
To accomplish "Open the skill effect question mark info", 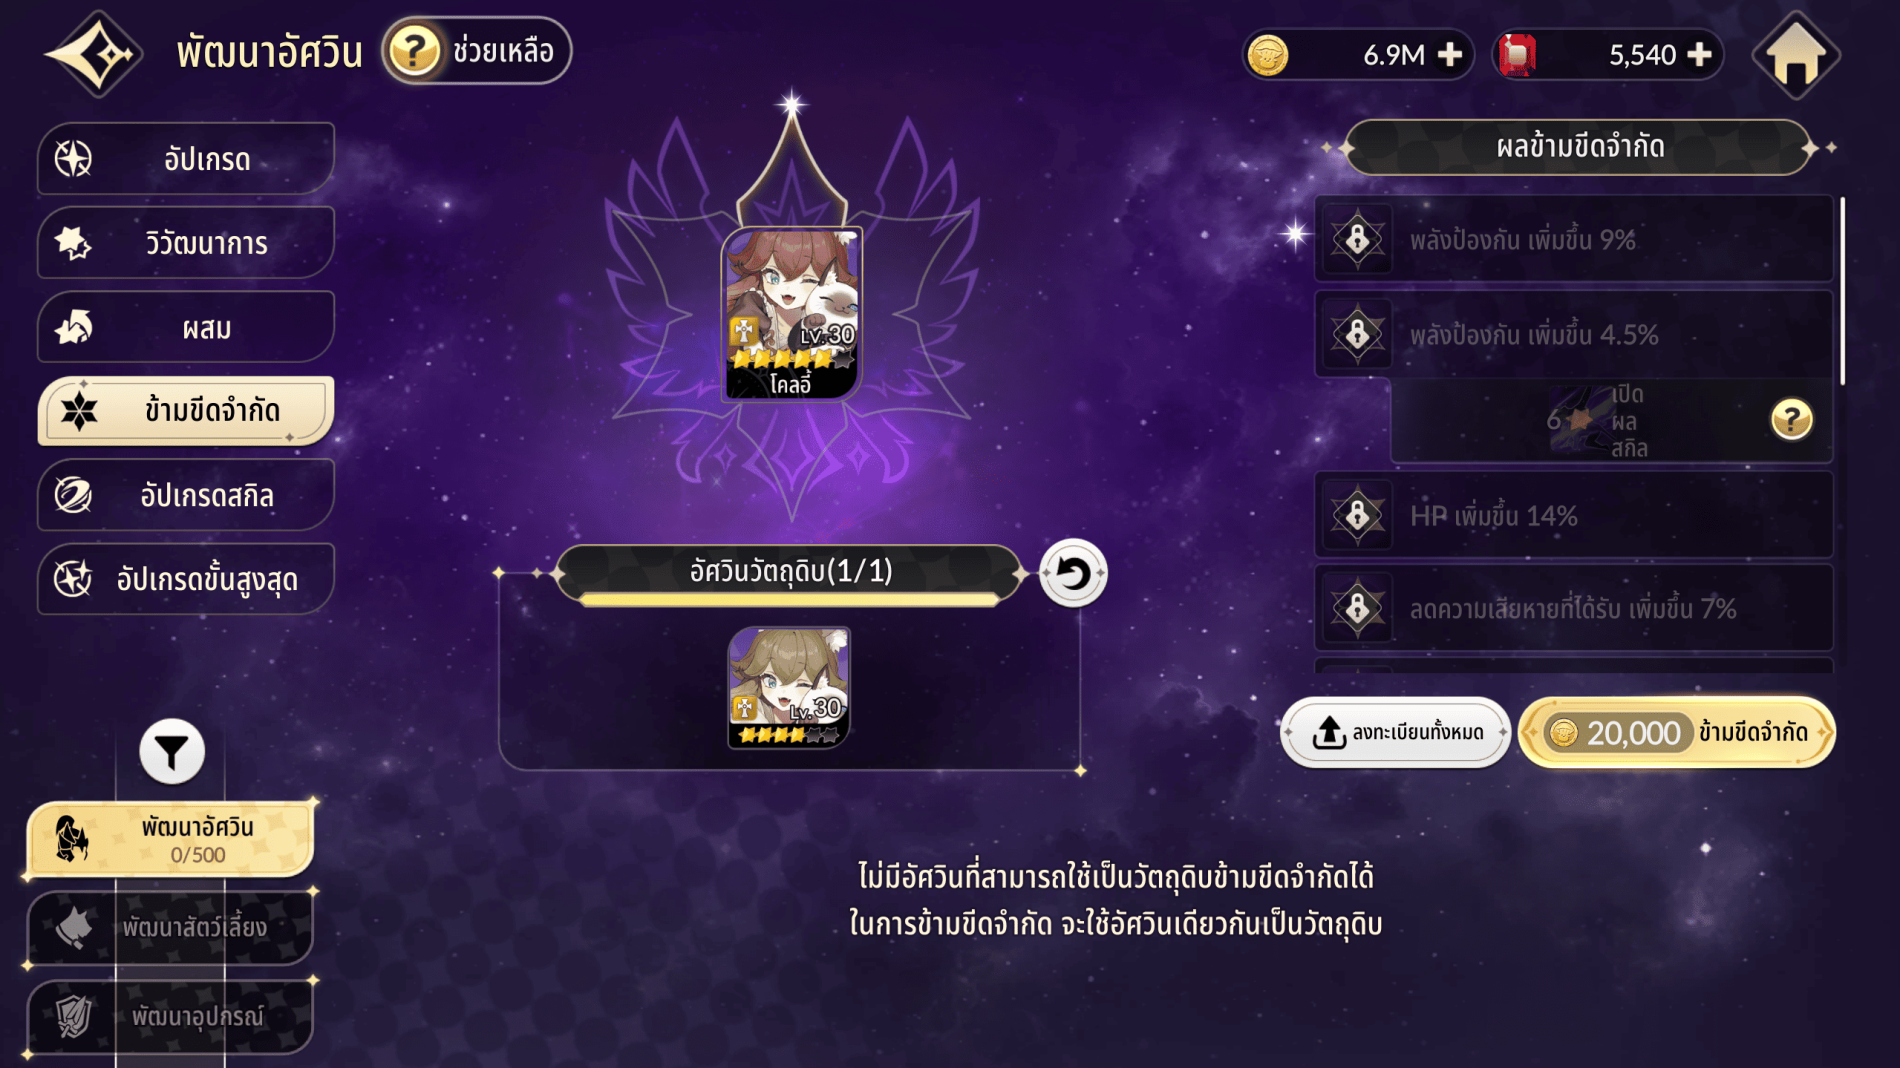I will pos(1791,419).
